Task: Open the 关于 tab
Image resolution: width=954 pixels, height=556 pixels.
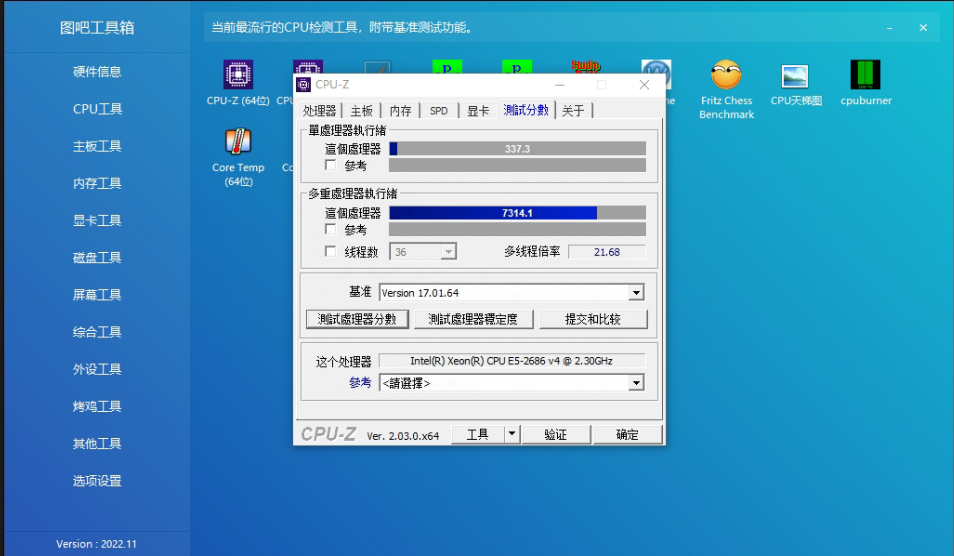Action: (573, 111)
